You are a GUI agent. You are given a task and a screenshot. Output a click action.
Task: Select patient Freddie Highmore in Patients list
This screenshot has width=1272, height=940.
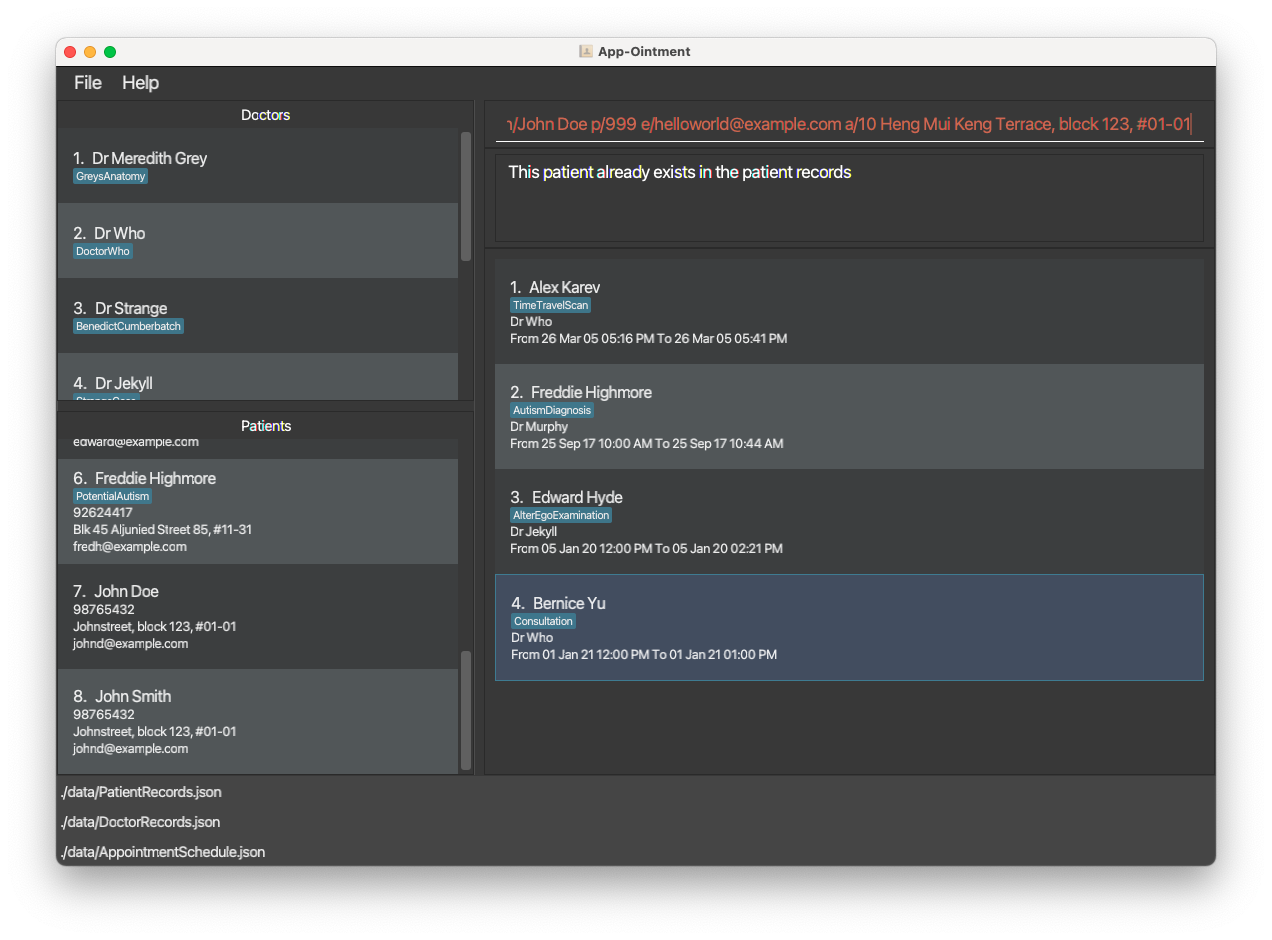[x=258, y=511]
